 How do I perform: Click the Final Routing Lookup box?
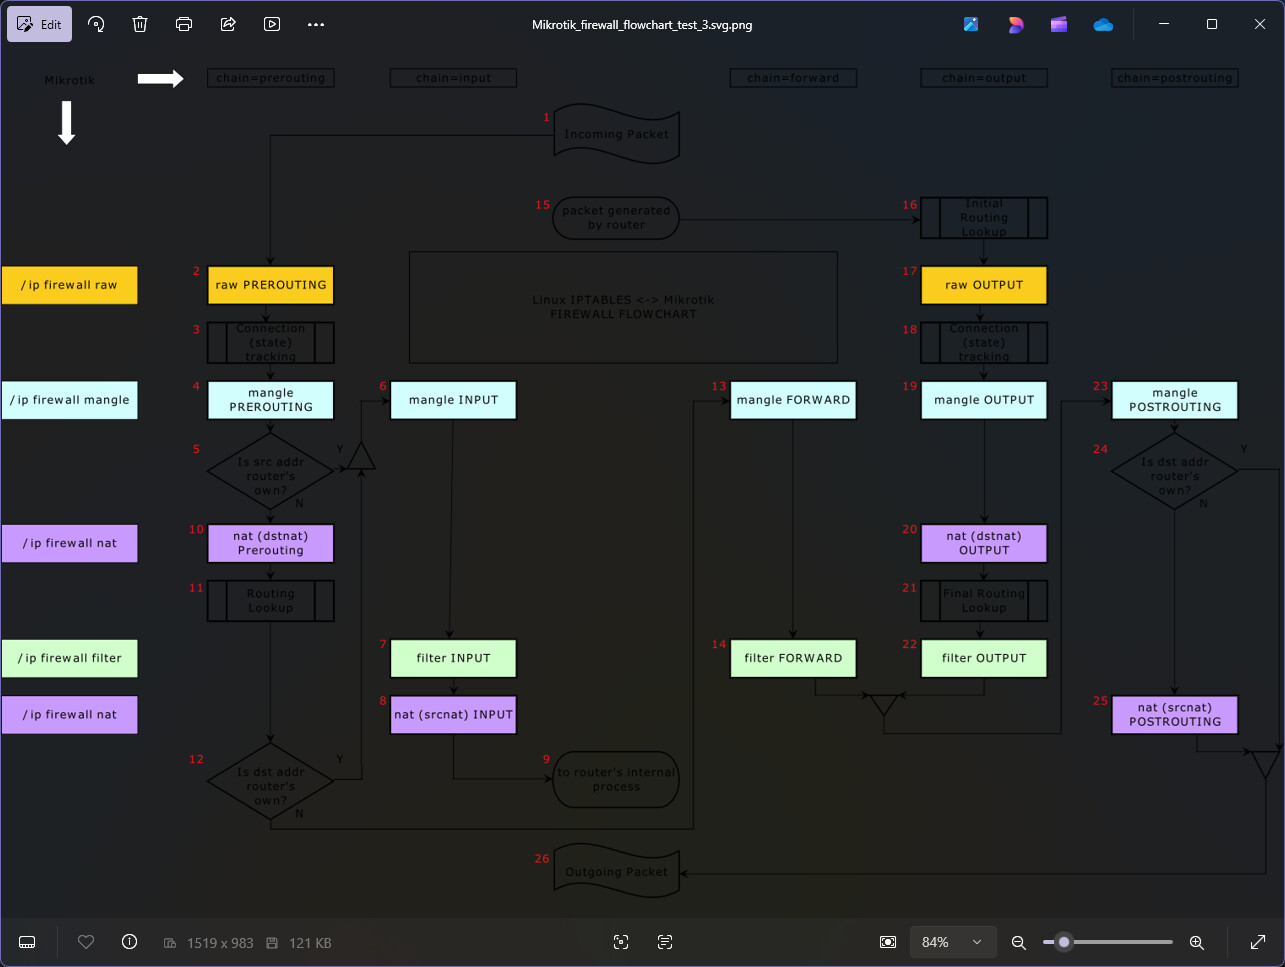coord(984,601)
